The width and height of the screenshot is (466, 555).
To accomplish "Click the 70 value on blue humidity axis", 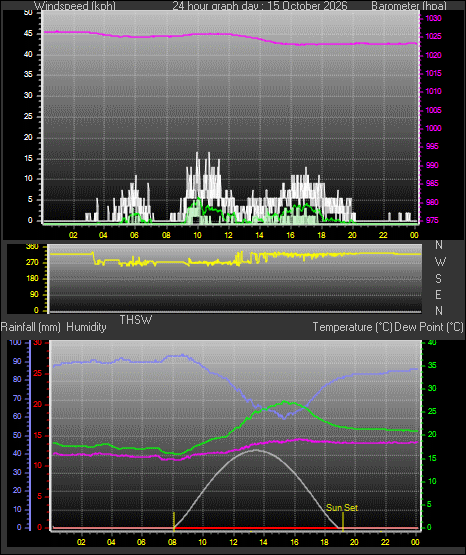I will tap(17, 399).
